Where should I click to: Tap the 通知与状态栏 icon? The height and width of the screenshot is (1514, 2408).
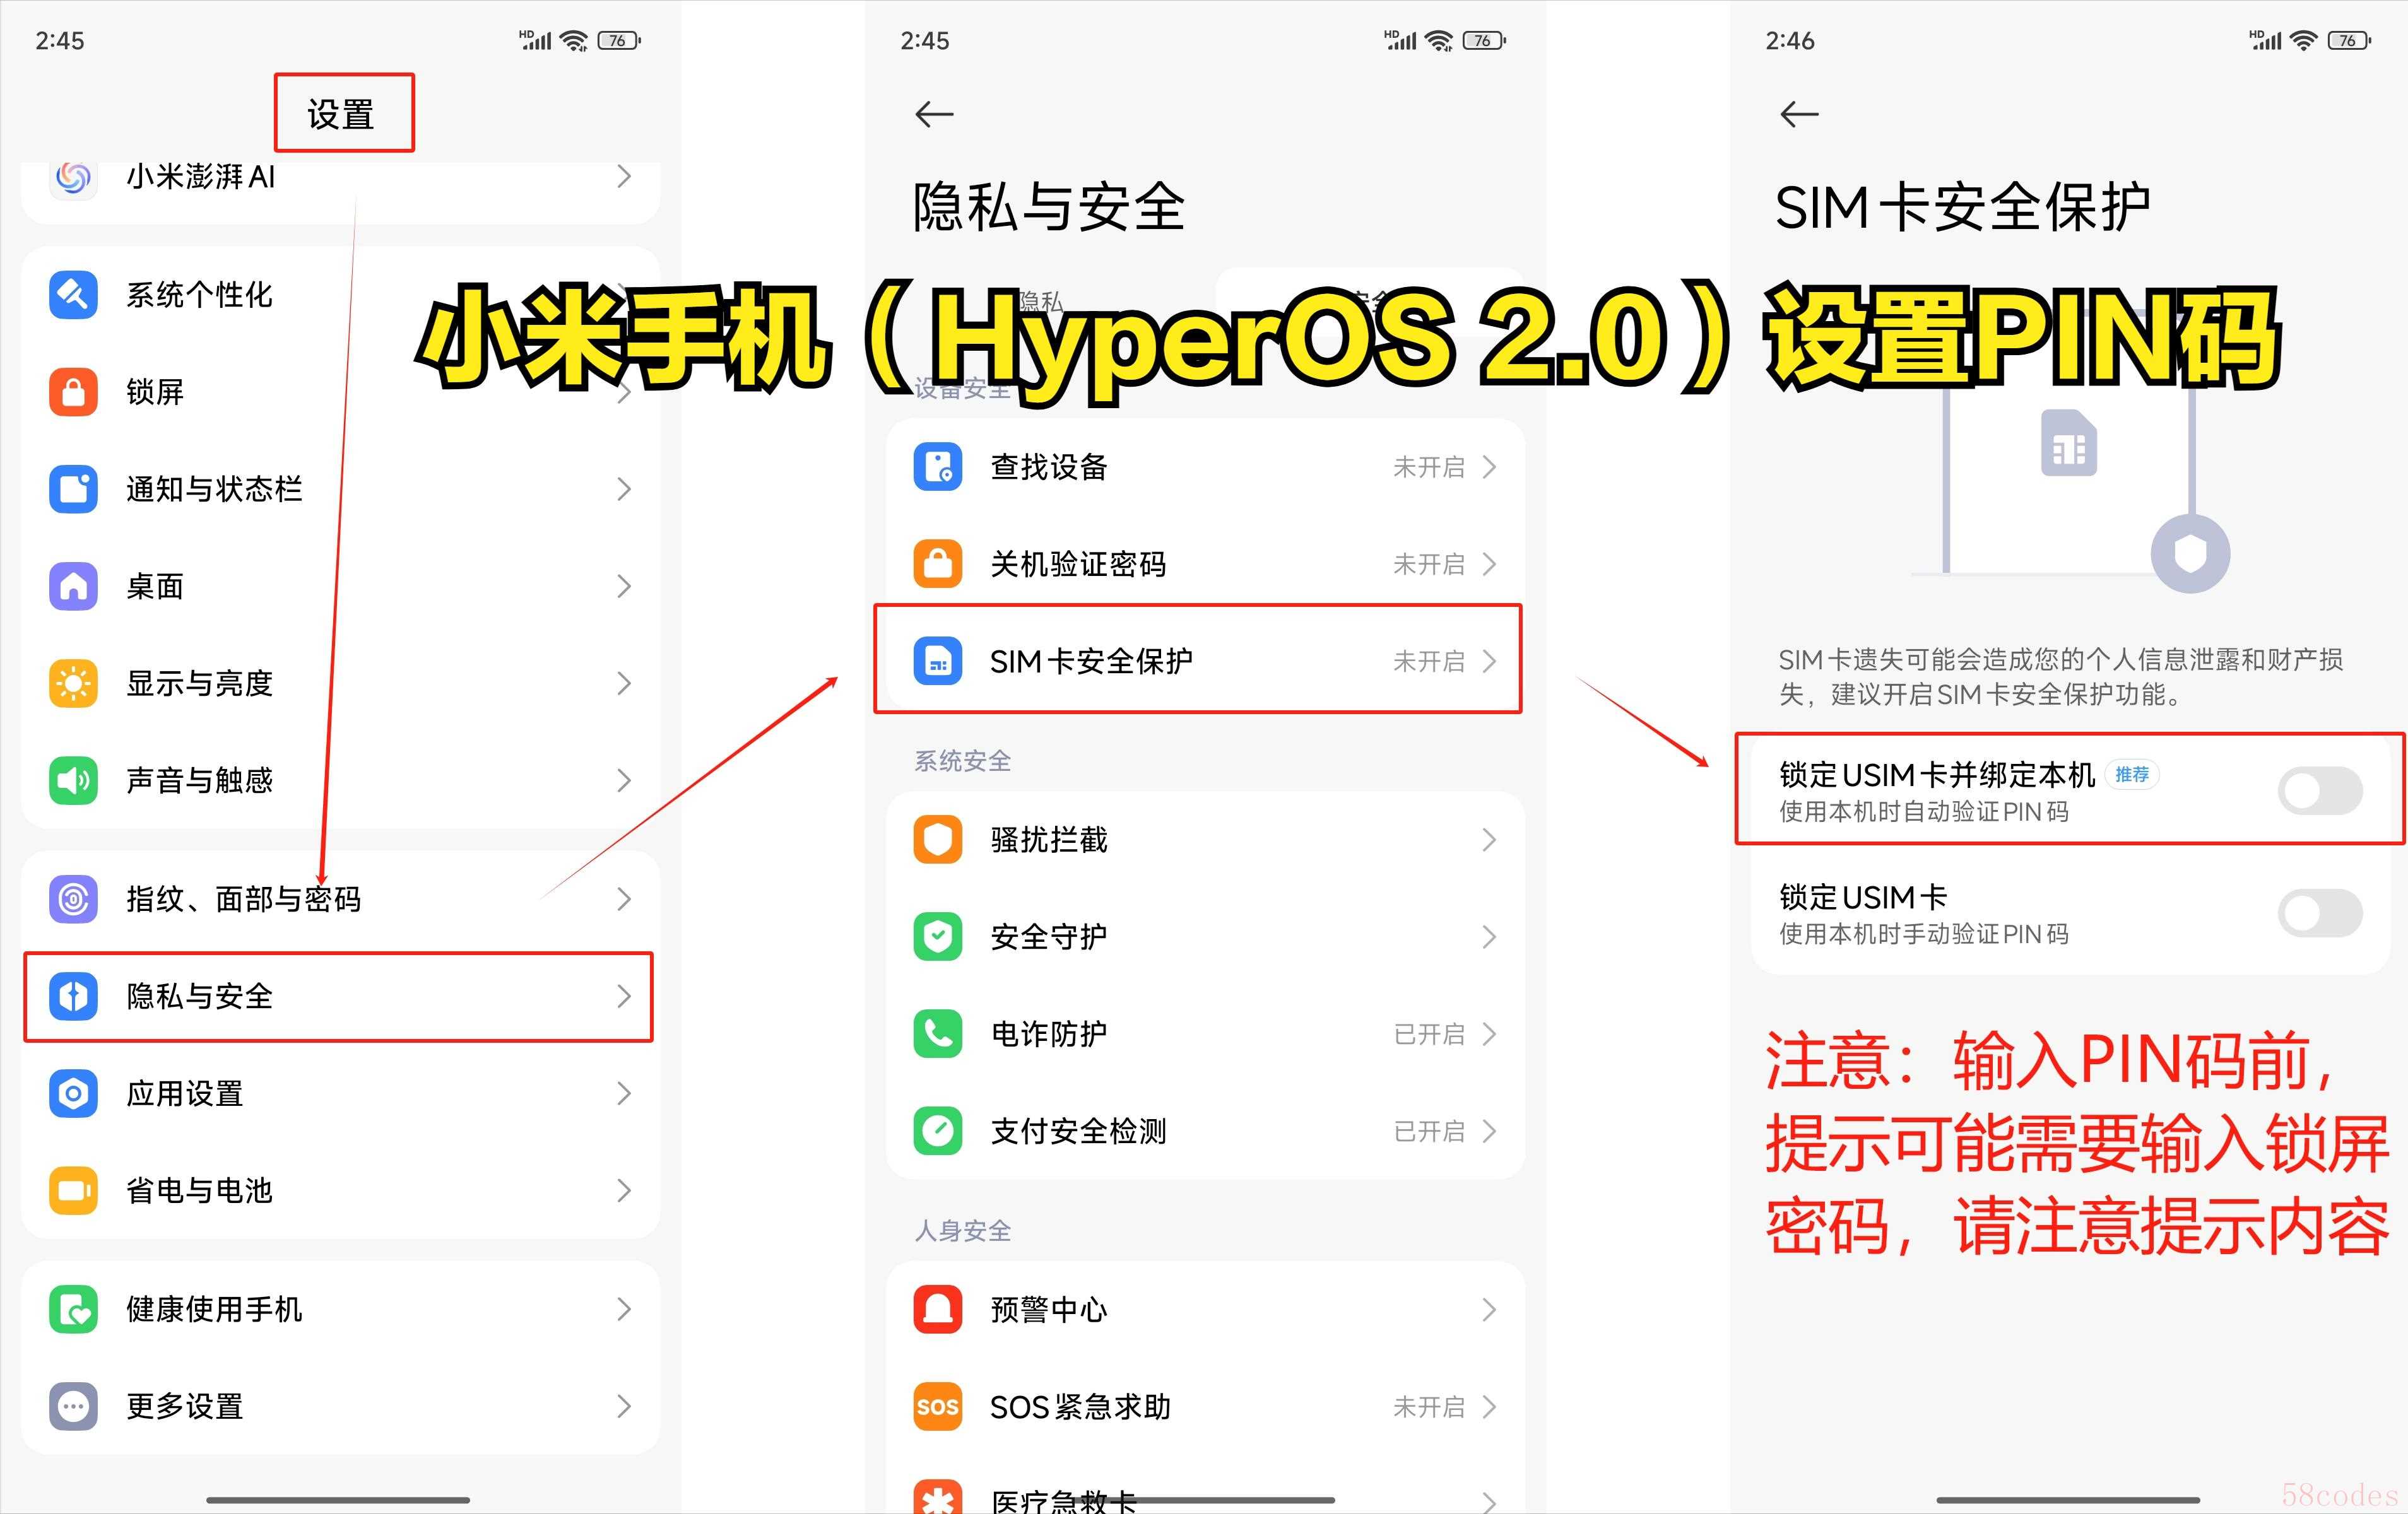(73, 489)
